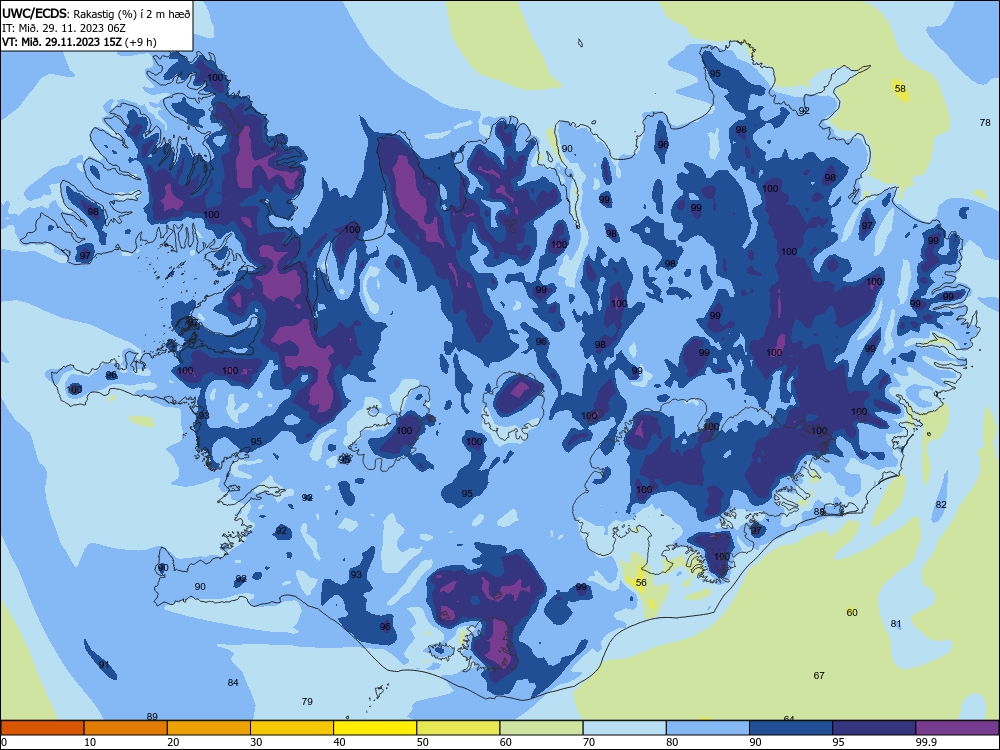The height and width of the screenshot is (750, 1000).
Task: Select the bright yellow 40–50 legend swatch
Action: tap(375, 728)
